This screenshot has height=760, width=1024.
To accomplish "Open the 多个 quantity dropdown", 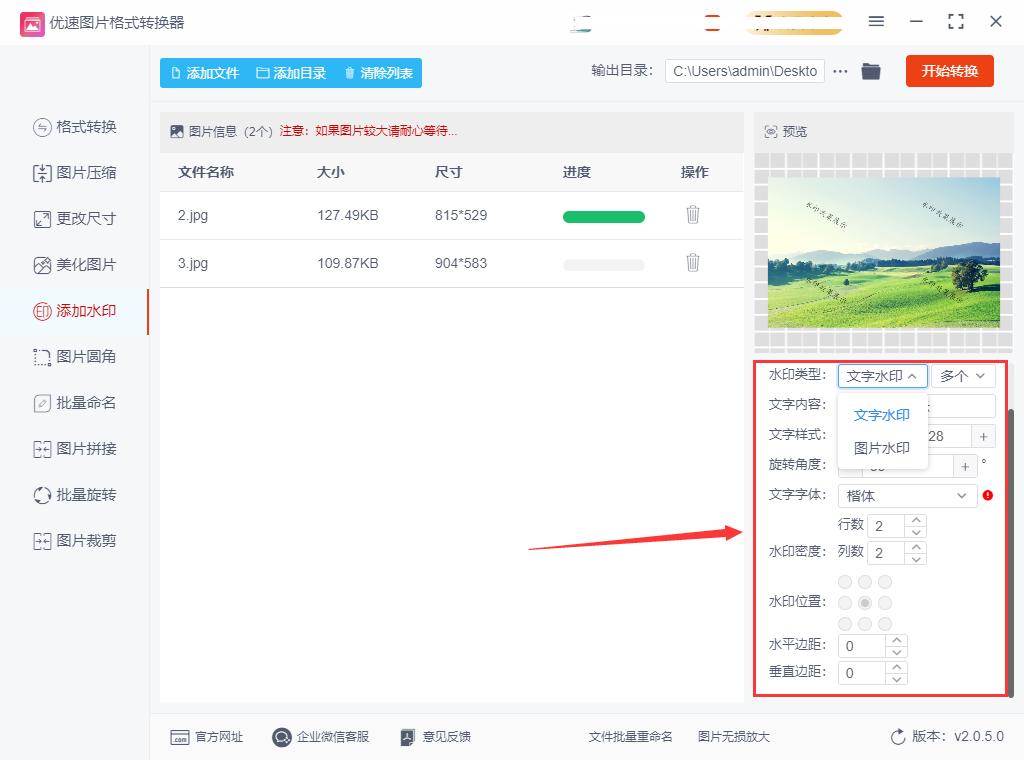I will click(963, 376).
